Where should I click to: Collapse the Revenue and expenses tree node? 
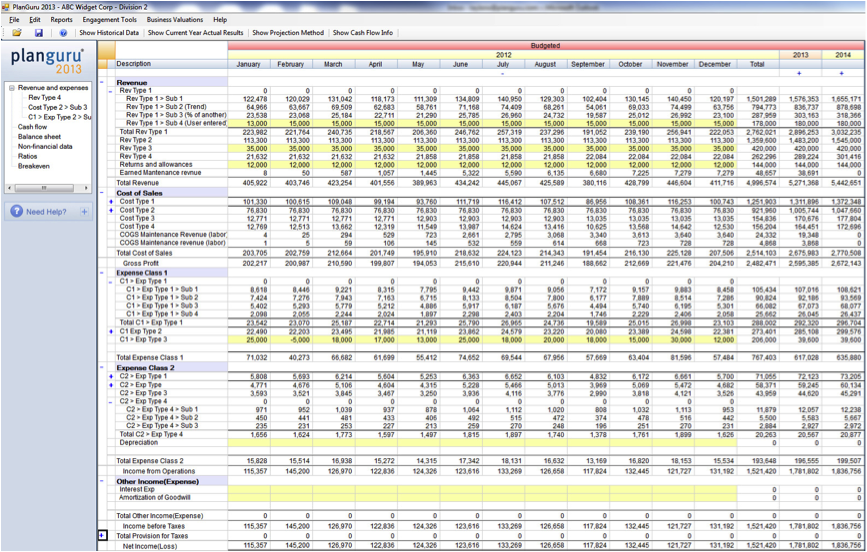click(x=12, y=88)
